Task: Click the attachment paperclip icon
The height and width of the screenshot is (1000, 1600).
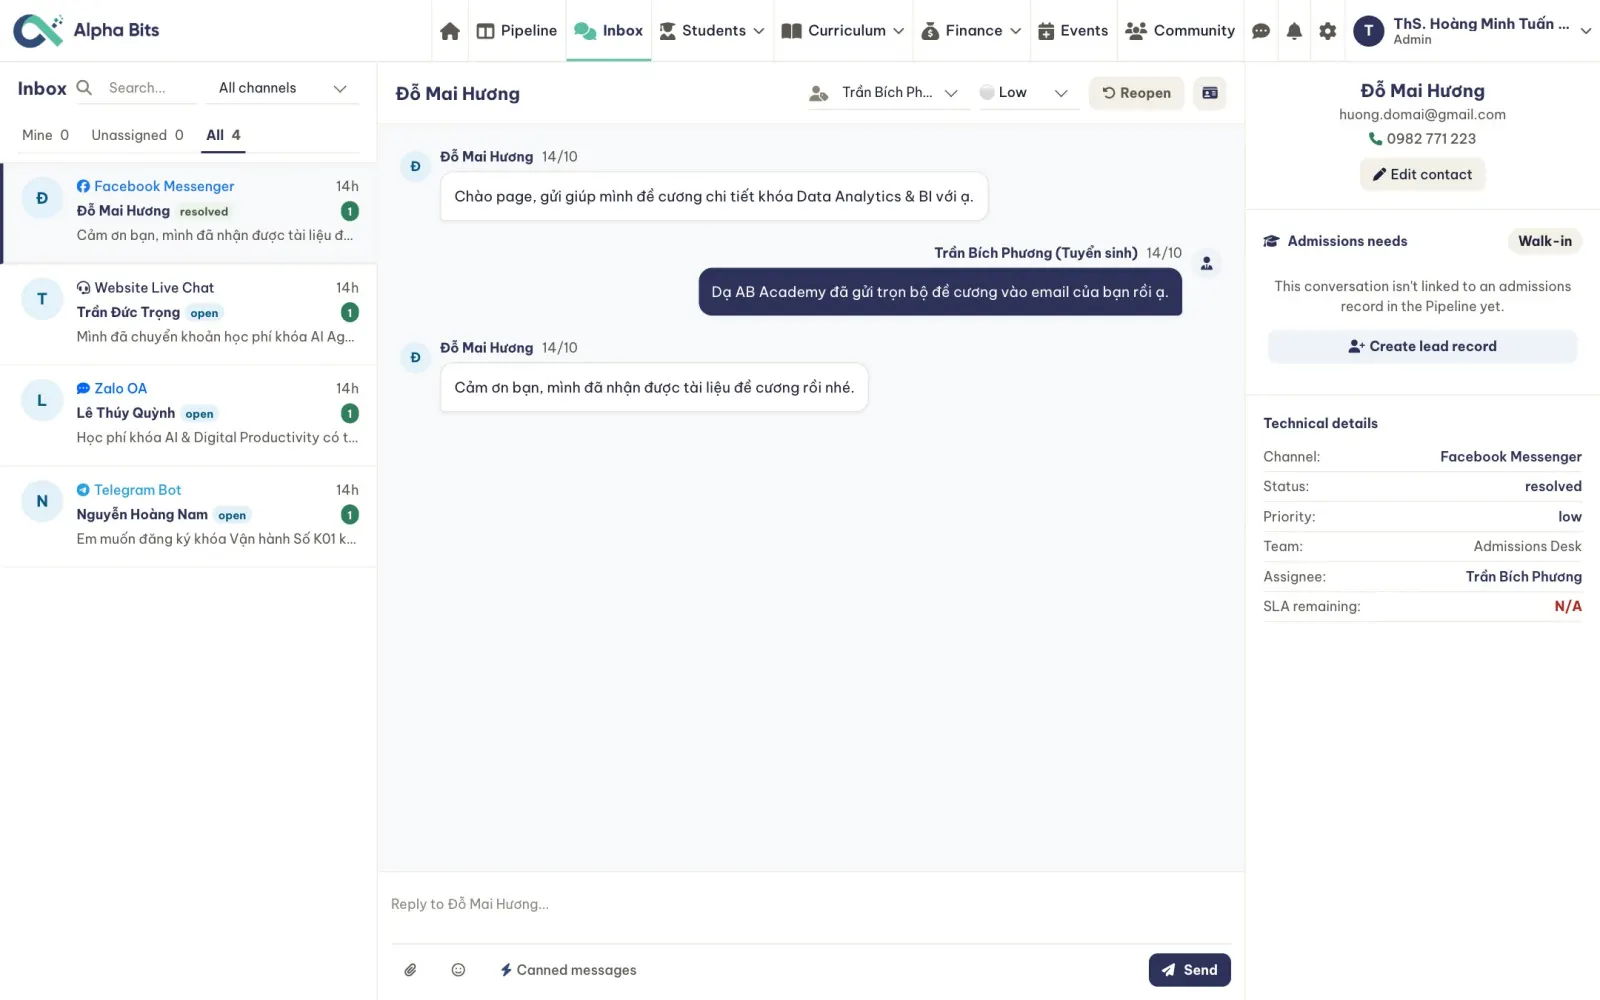Action: click(x=410, y=970)
